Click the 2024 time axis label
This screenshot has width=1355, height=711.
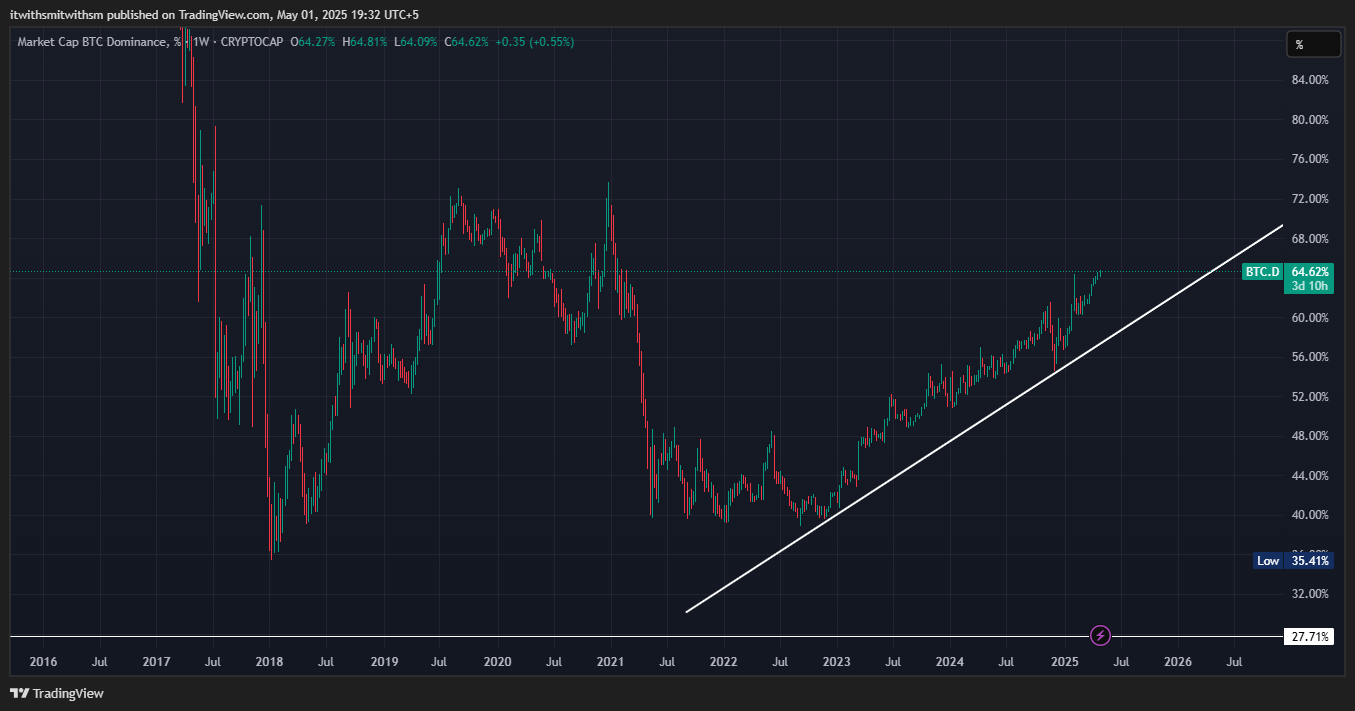(x=949, y=662)
